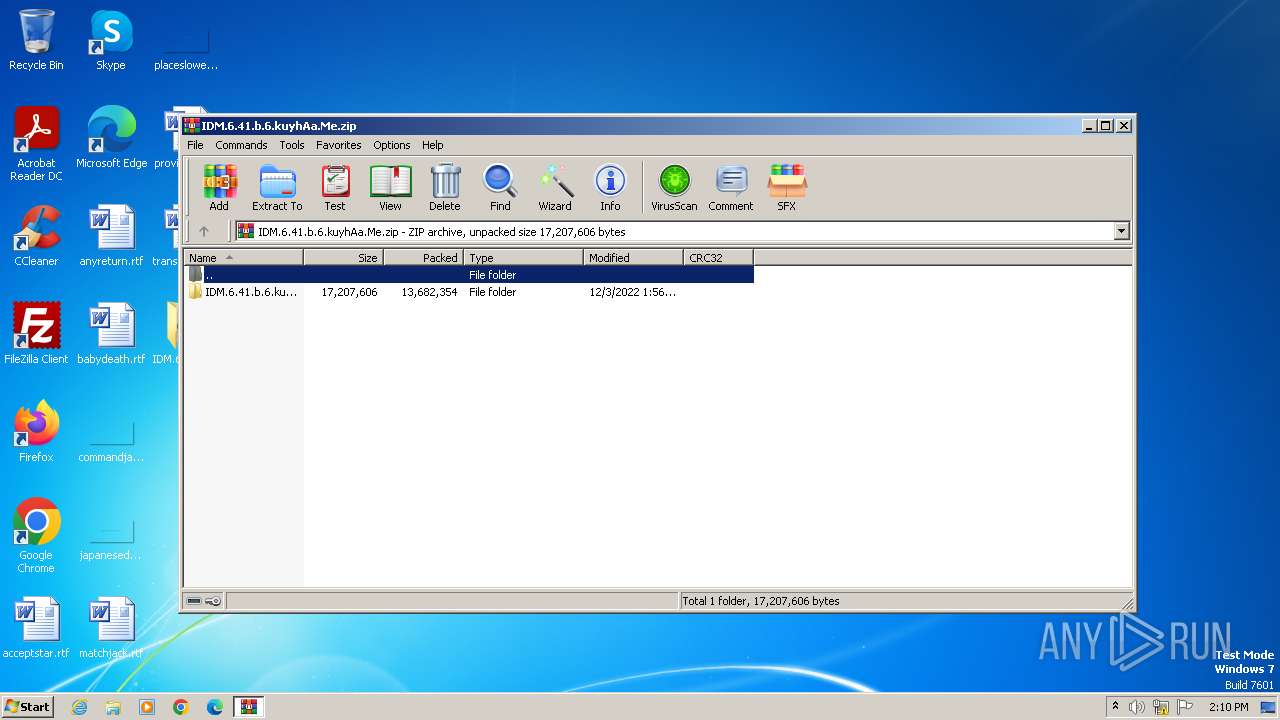Open Skype desktop shortcut
Screen dimensions: 1280x720
click(x=110, y=40)
